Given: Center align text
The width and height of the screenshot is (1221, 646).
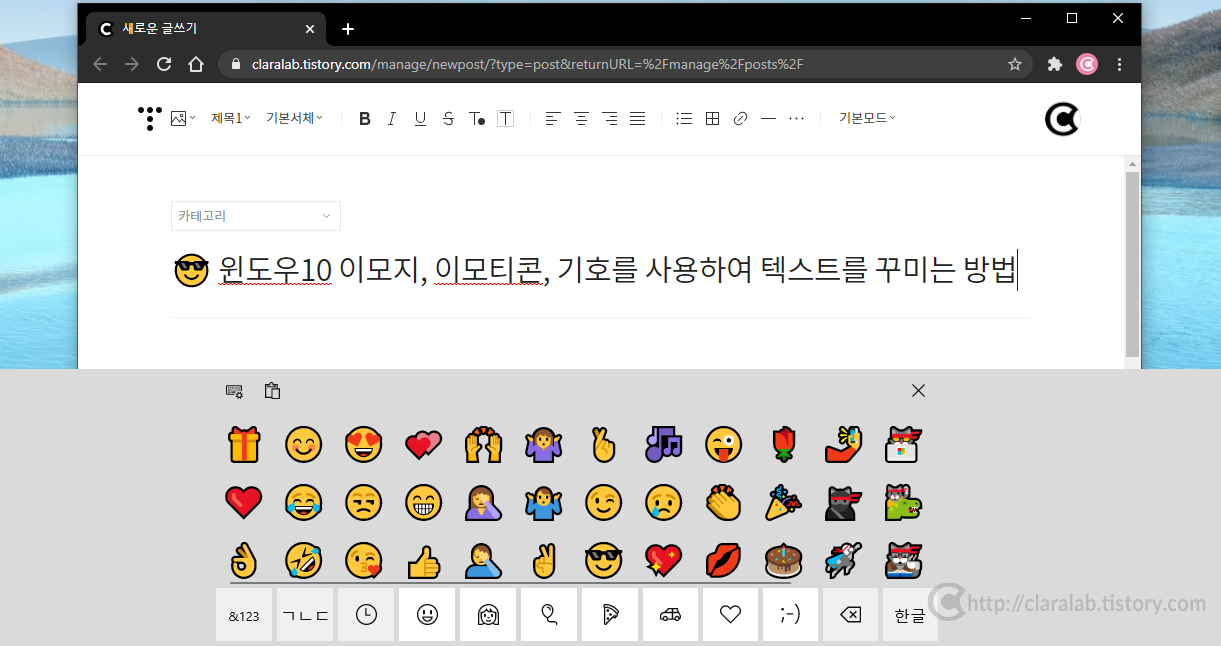Looking at the screenshot, I should (x=581, y=119).
